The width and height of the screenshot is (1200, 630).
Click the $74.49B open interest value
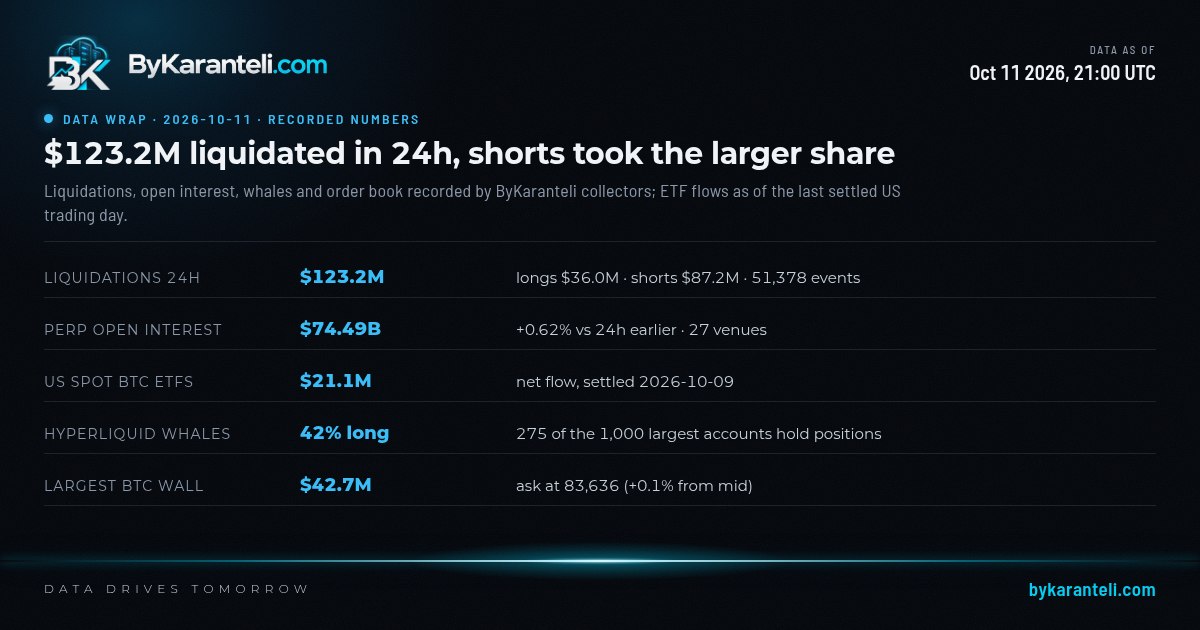coord(340,329)
